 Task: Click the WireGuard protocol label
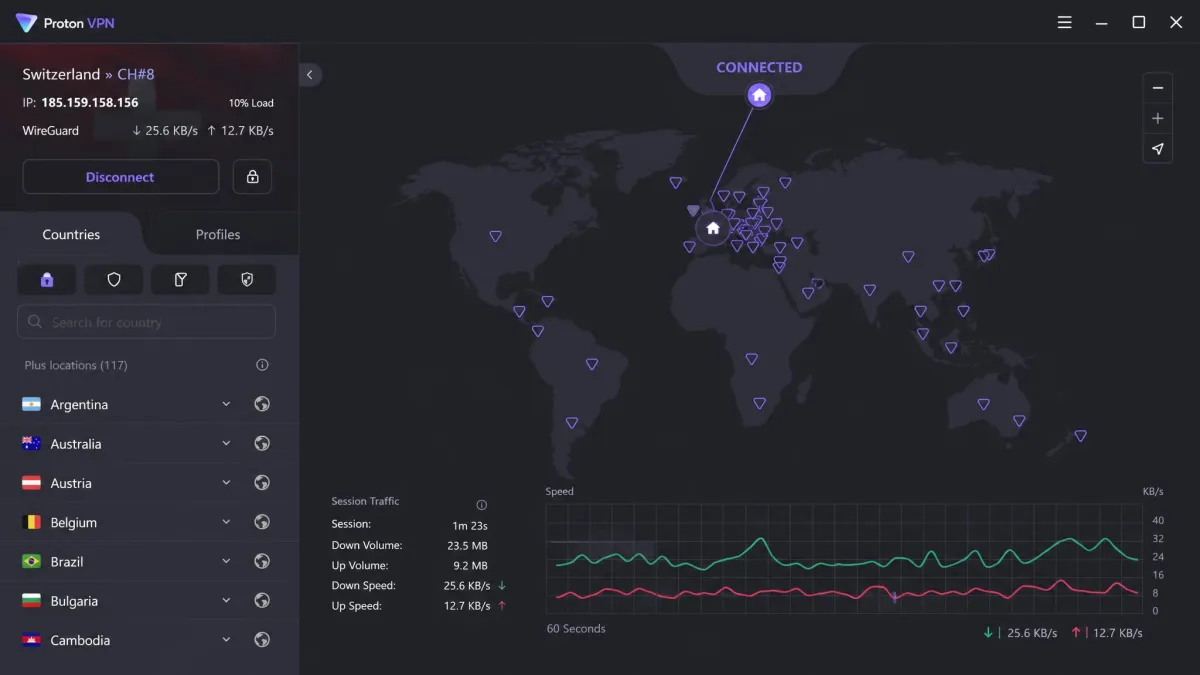51,131
